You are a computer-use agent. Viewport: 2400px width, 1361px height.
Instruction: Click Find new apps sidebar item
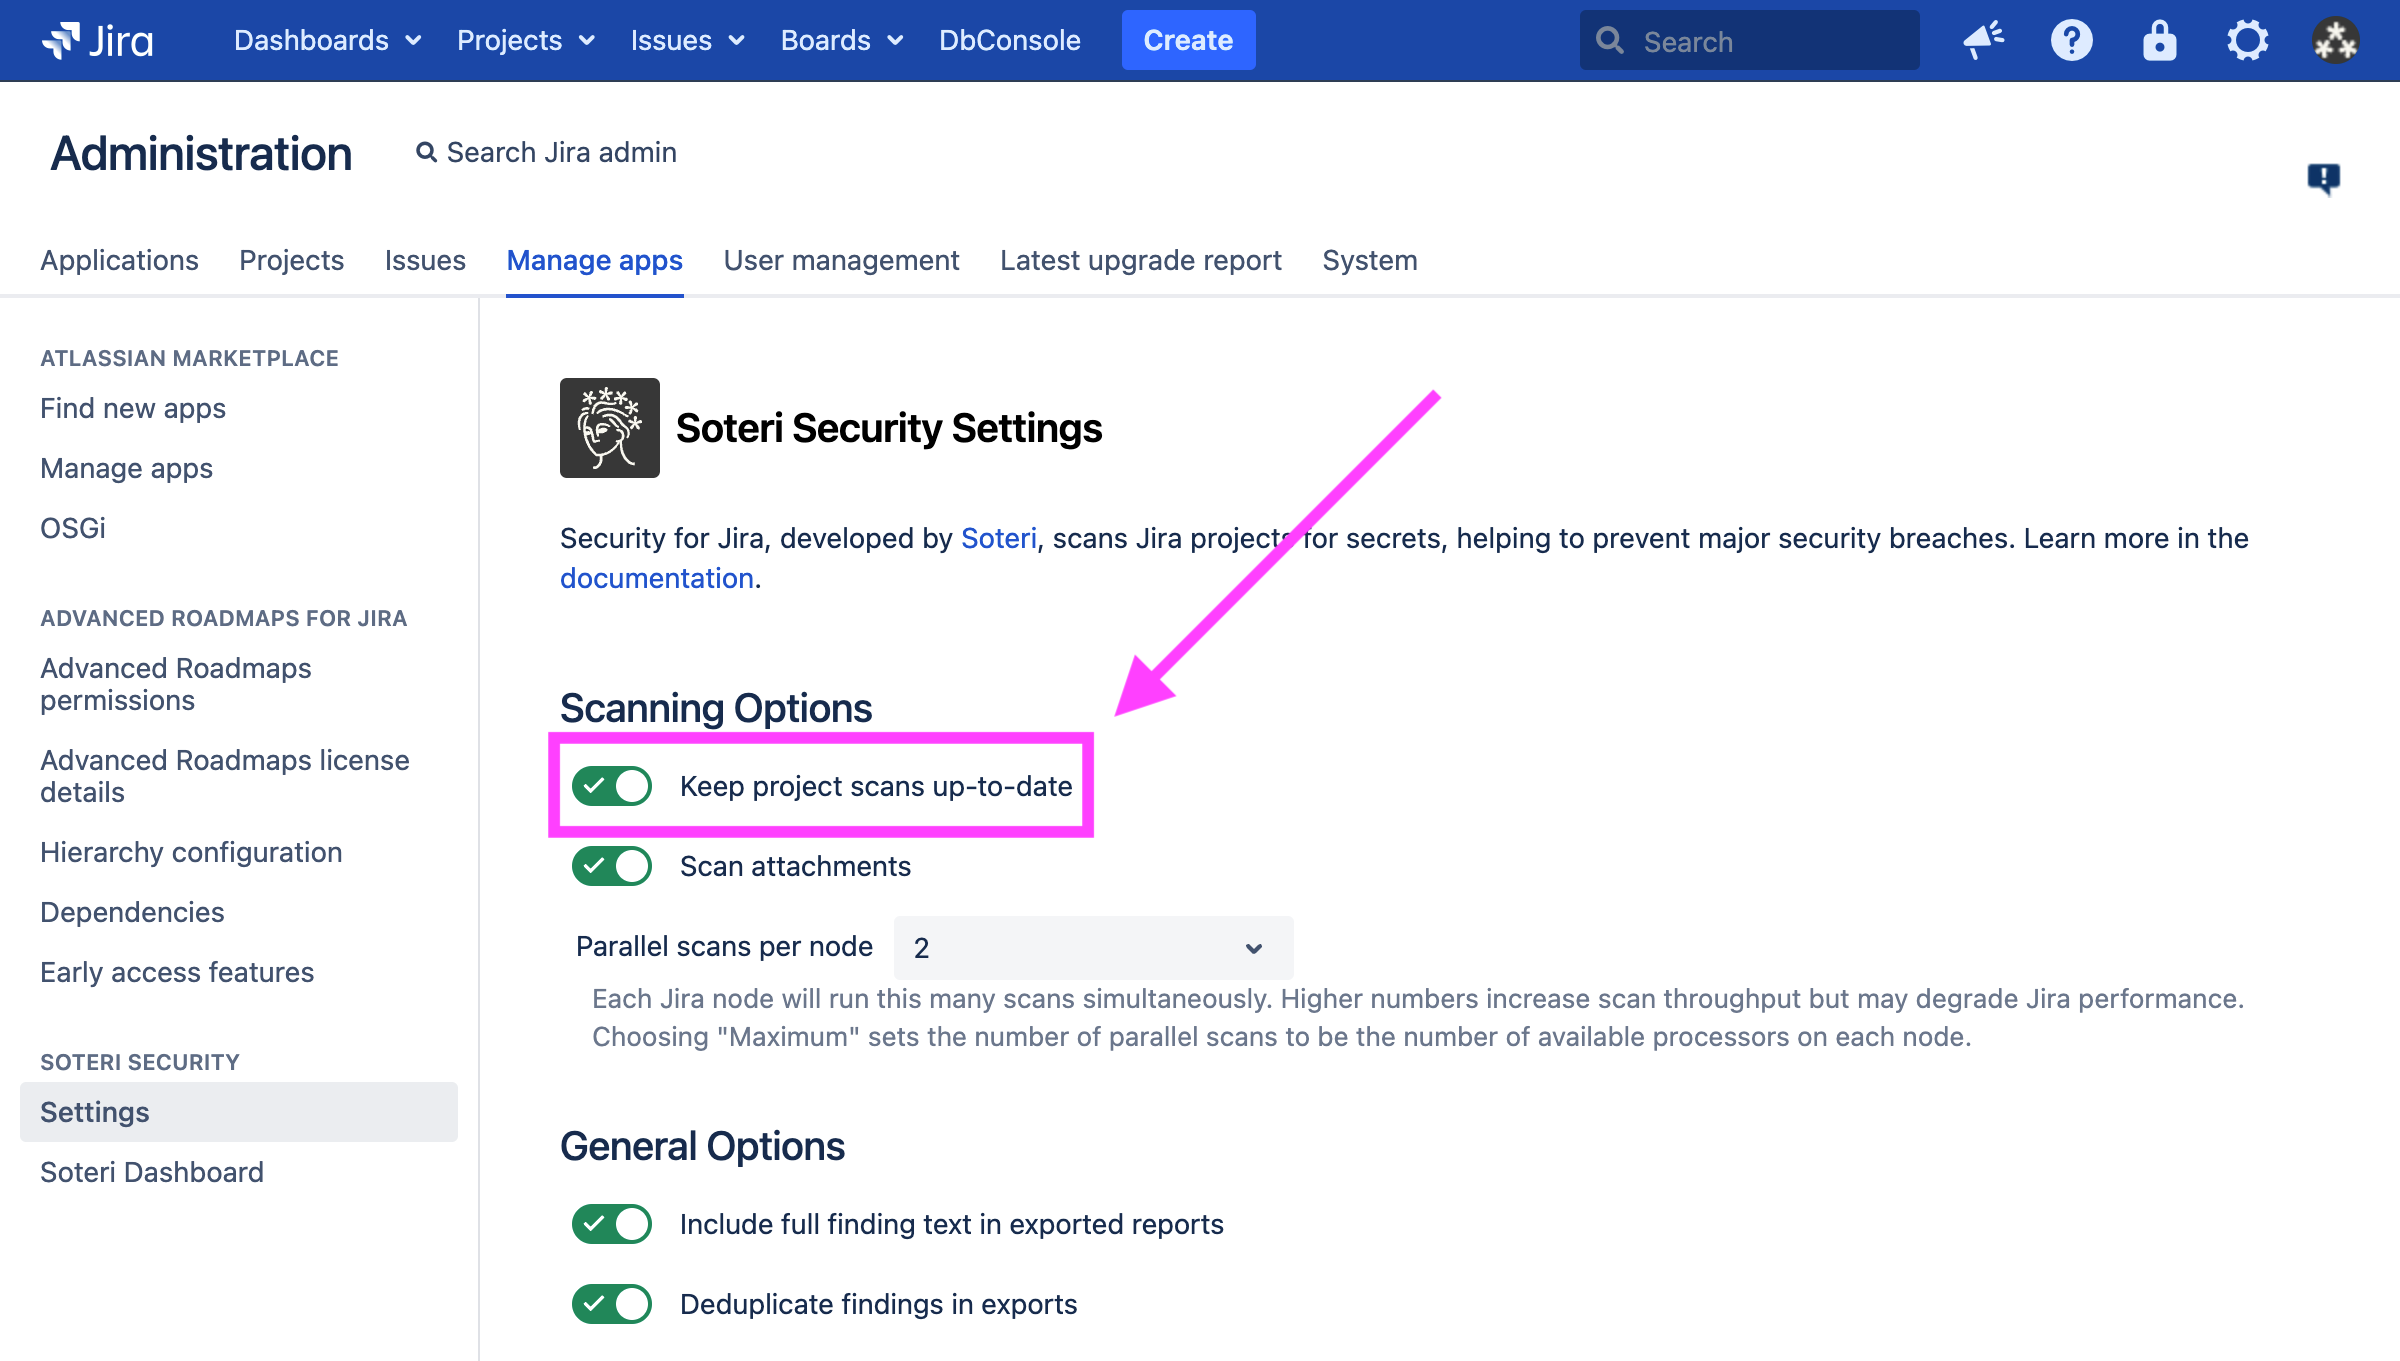[134, 407]
